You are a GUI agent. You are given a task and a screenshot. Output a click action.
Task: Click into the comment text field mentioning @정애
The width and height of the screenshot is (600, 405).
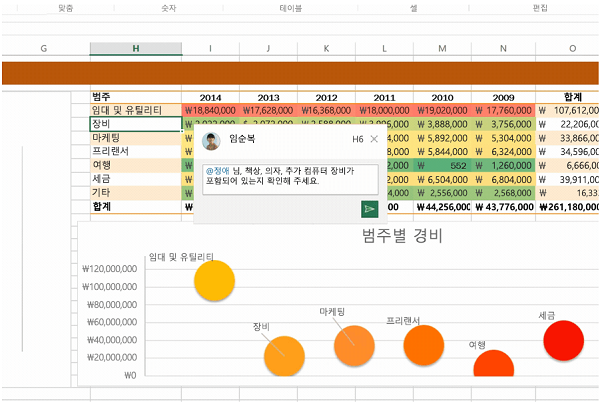point(290,179)
